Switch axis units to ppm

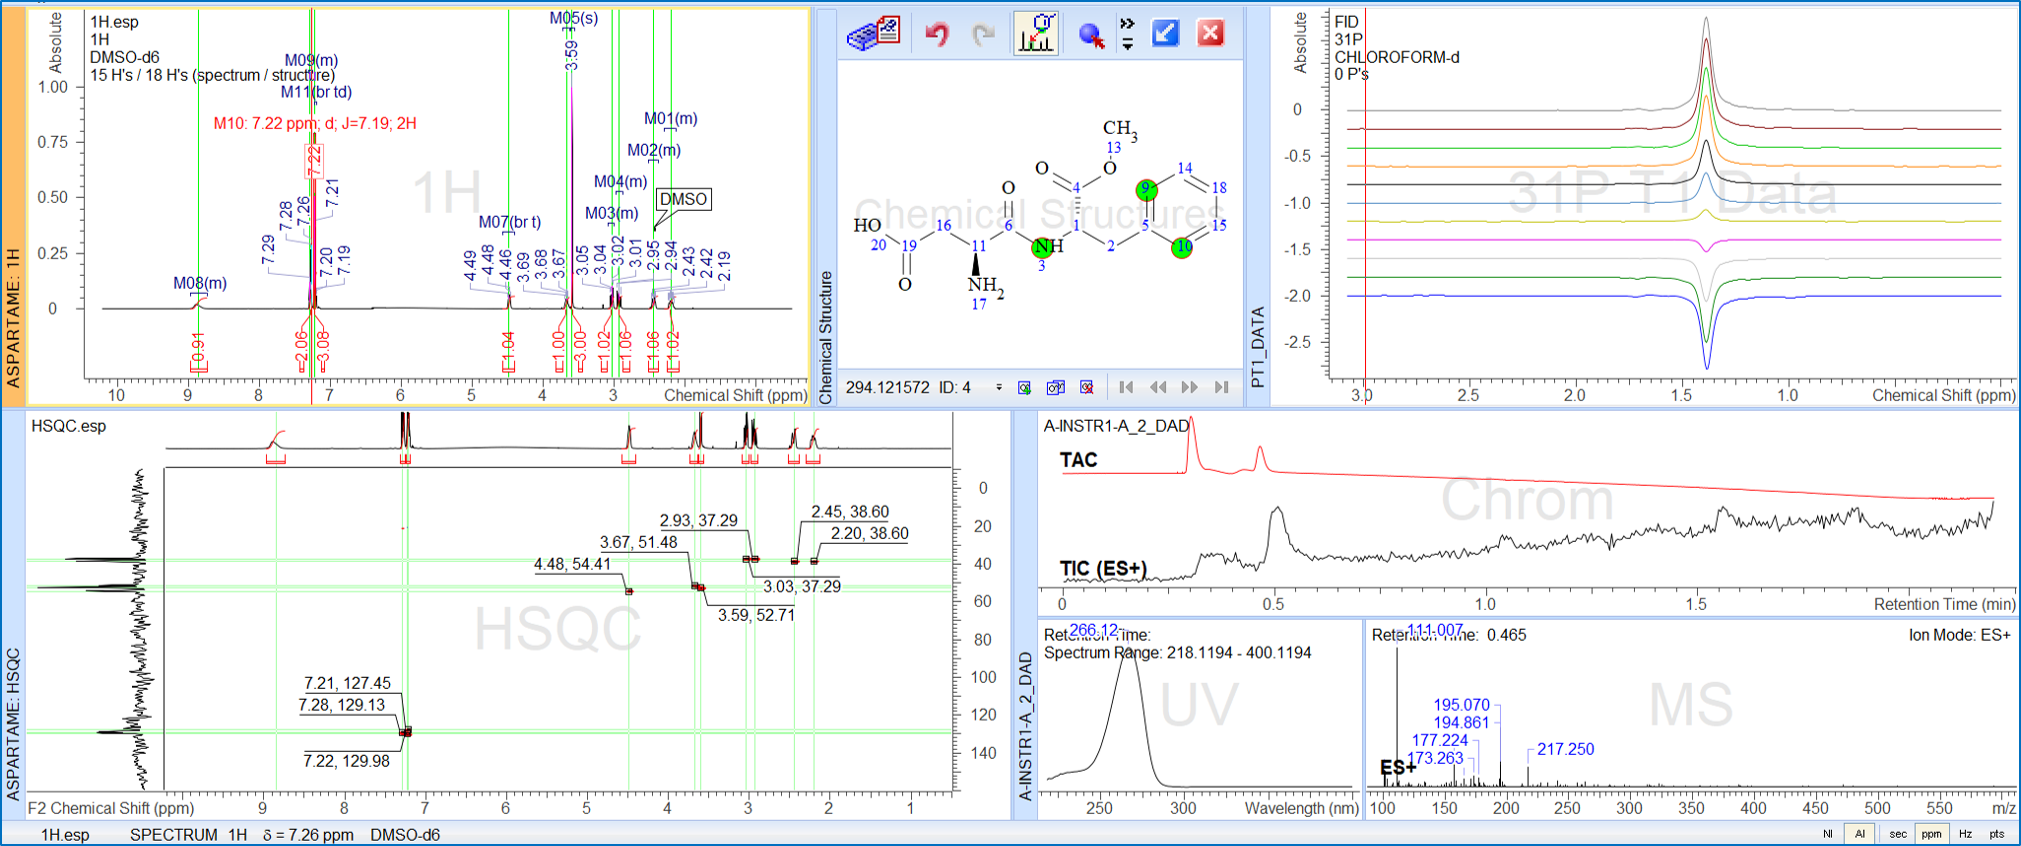(1931, 834)
